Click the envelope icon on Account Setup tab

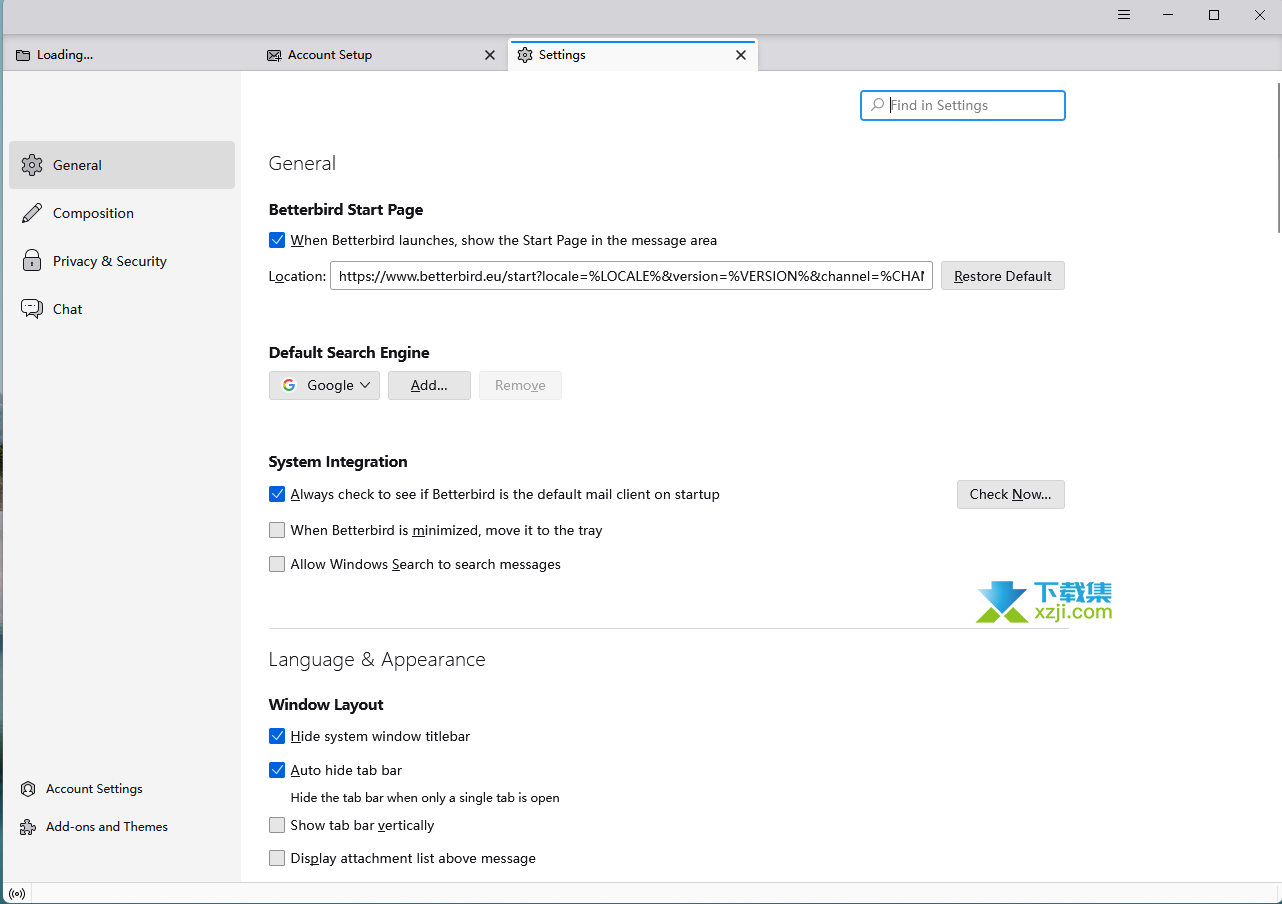click(x=274, y=55)
